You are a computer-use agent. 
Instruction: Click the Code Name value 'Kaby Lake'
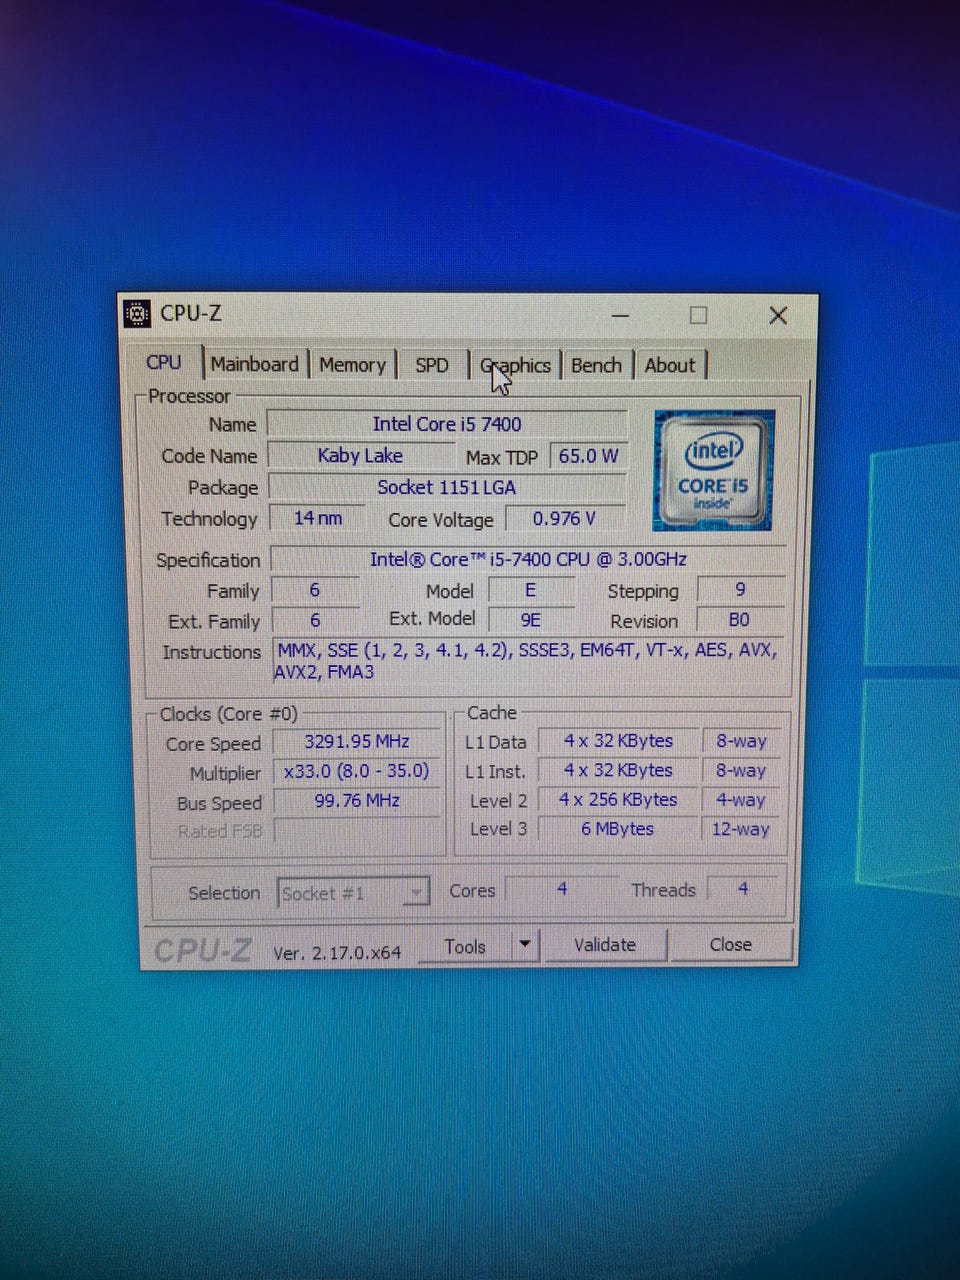[x=360, y=456]
